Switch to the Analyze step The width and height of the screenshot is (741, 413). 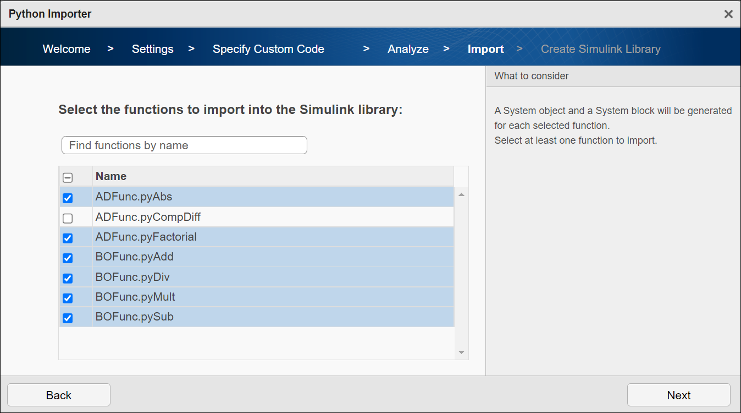point(408,49)
